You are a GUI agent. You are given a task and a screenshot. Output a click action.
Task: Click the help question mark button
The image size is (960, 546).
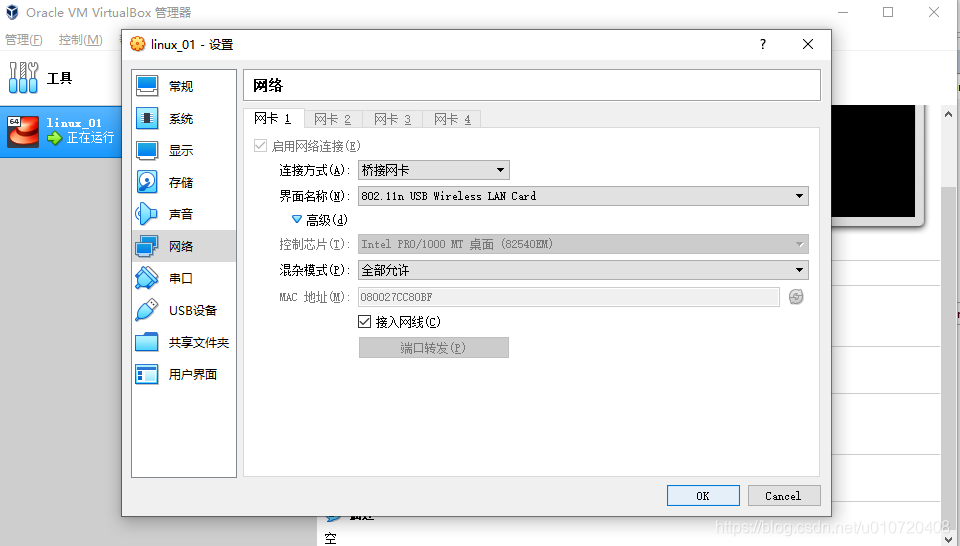[762, 44]
